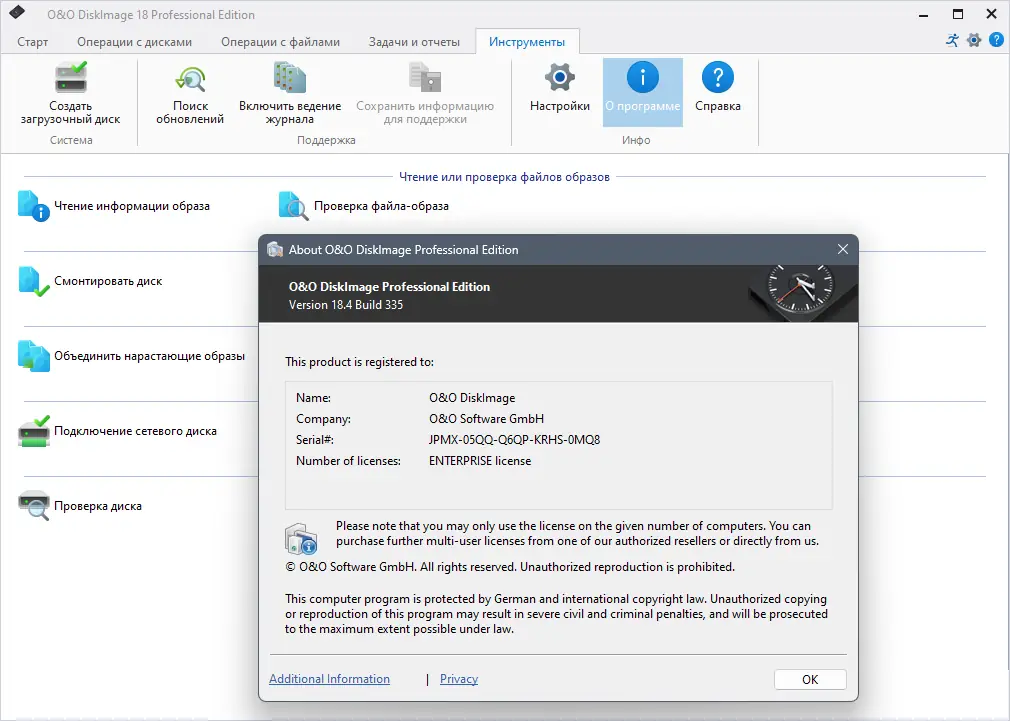Screen dimensions: 1010x721
Task: Click the greyed-out Сохранить информацию для поддержки icon
Action: pos(425,77)
